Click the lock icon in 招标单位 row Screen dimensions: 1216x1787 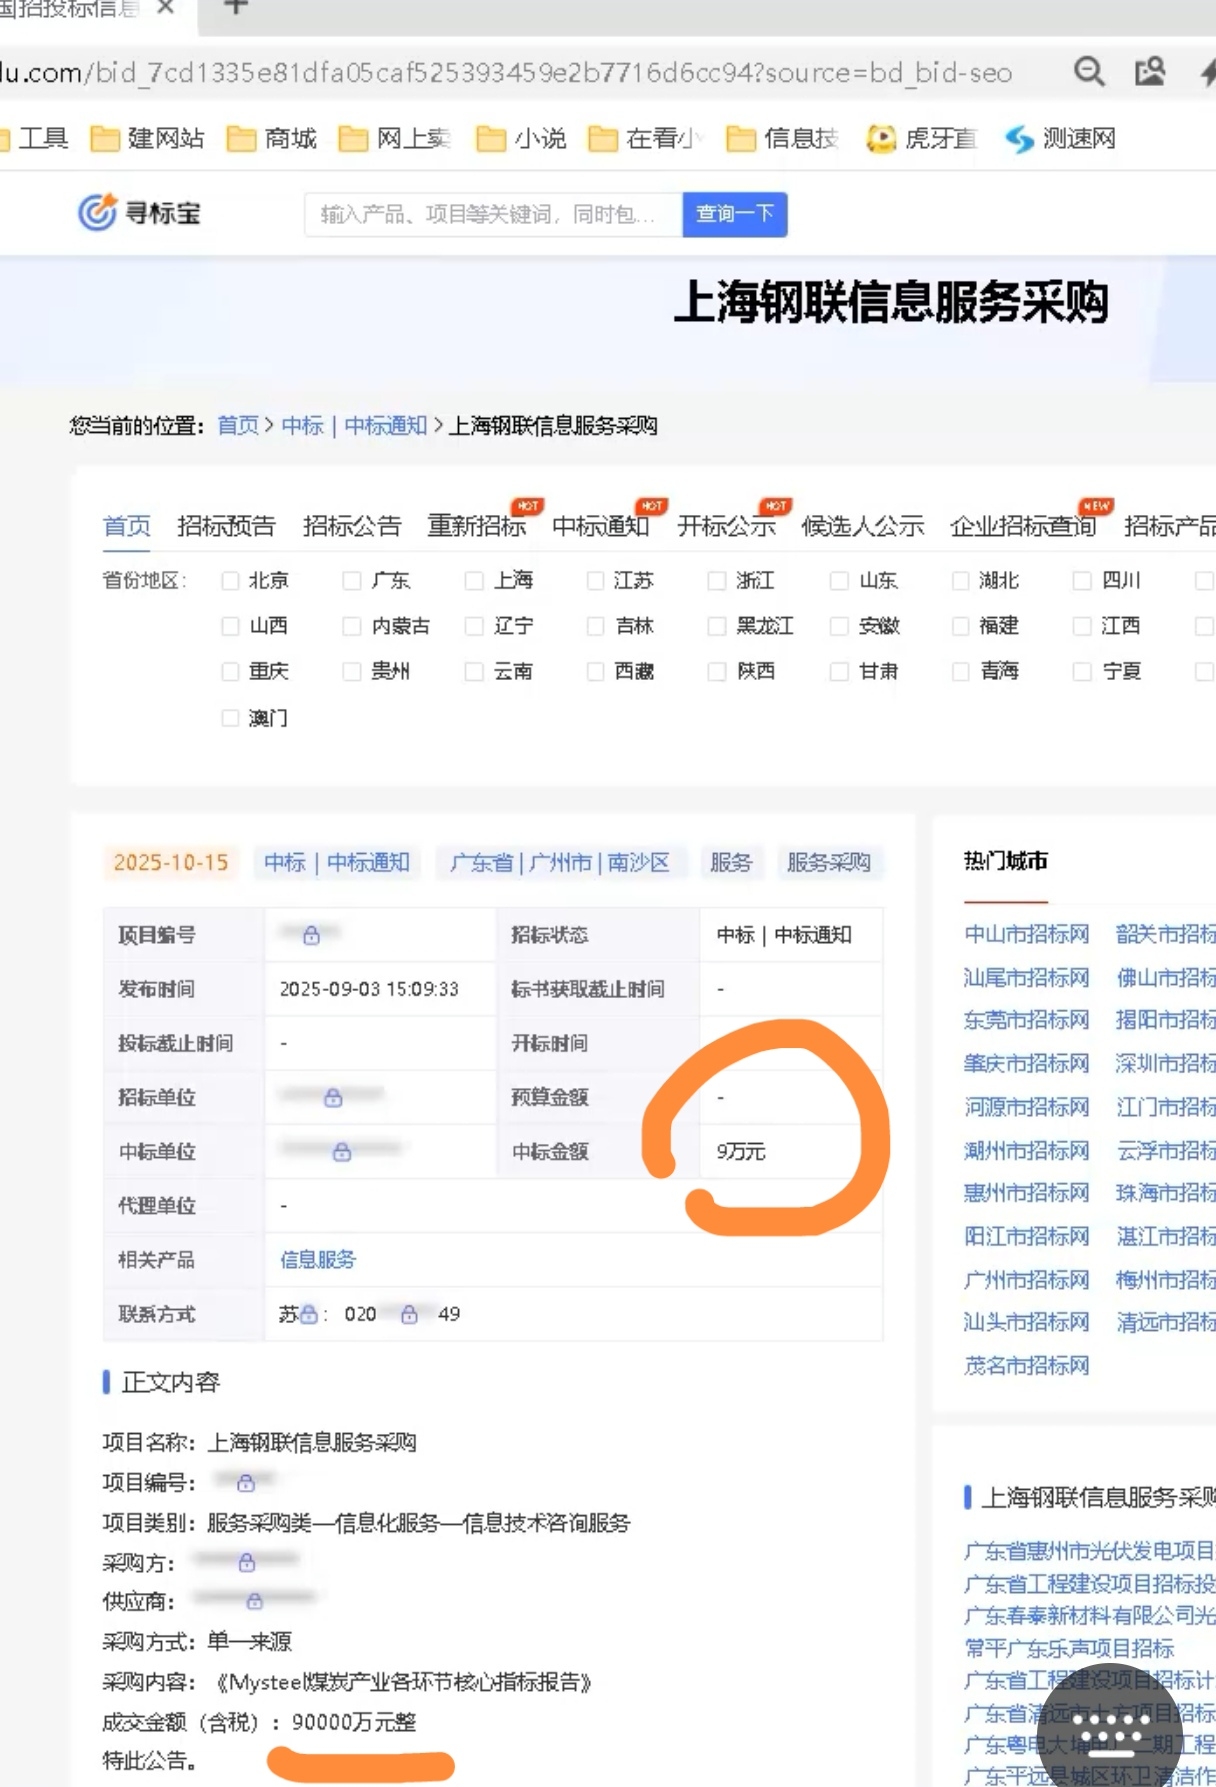coord(333,1097)
